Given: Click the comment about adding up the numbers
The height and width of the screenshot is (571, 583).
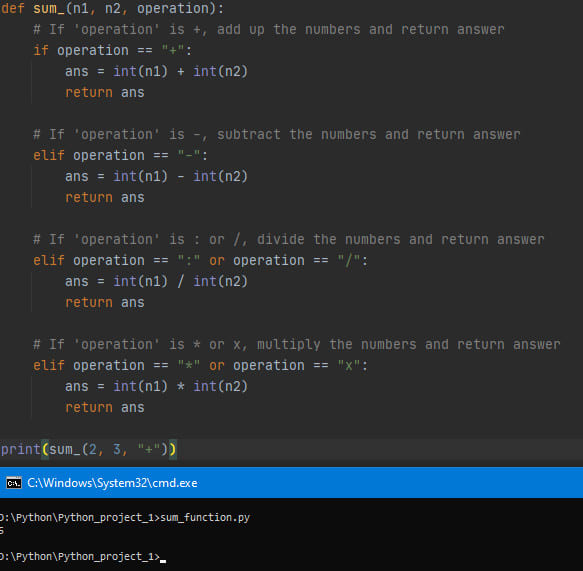Looking at the screenshot, I should (268, 29).
